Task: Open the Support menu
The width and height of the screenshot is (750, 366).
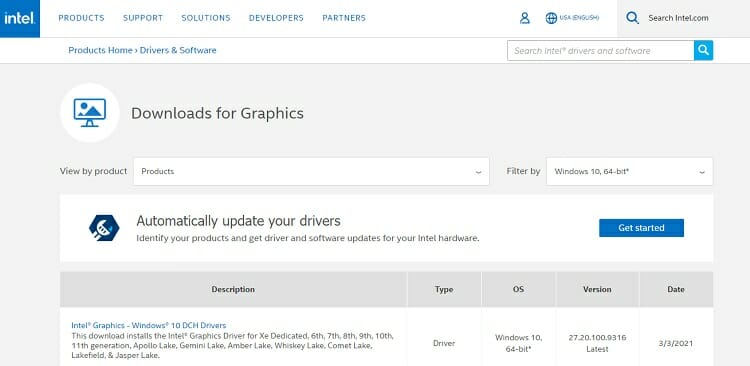Action: [143, 18]
